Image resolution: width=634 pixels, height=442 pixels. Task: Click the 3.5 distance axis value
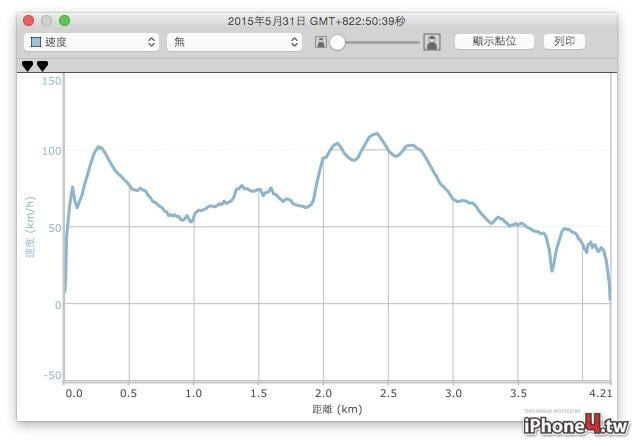518,393
